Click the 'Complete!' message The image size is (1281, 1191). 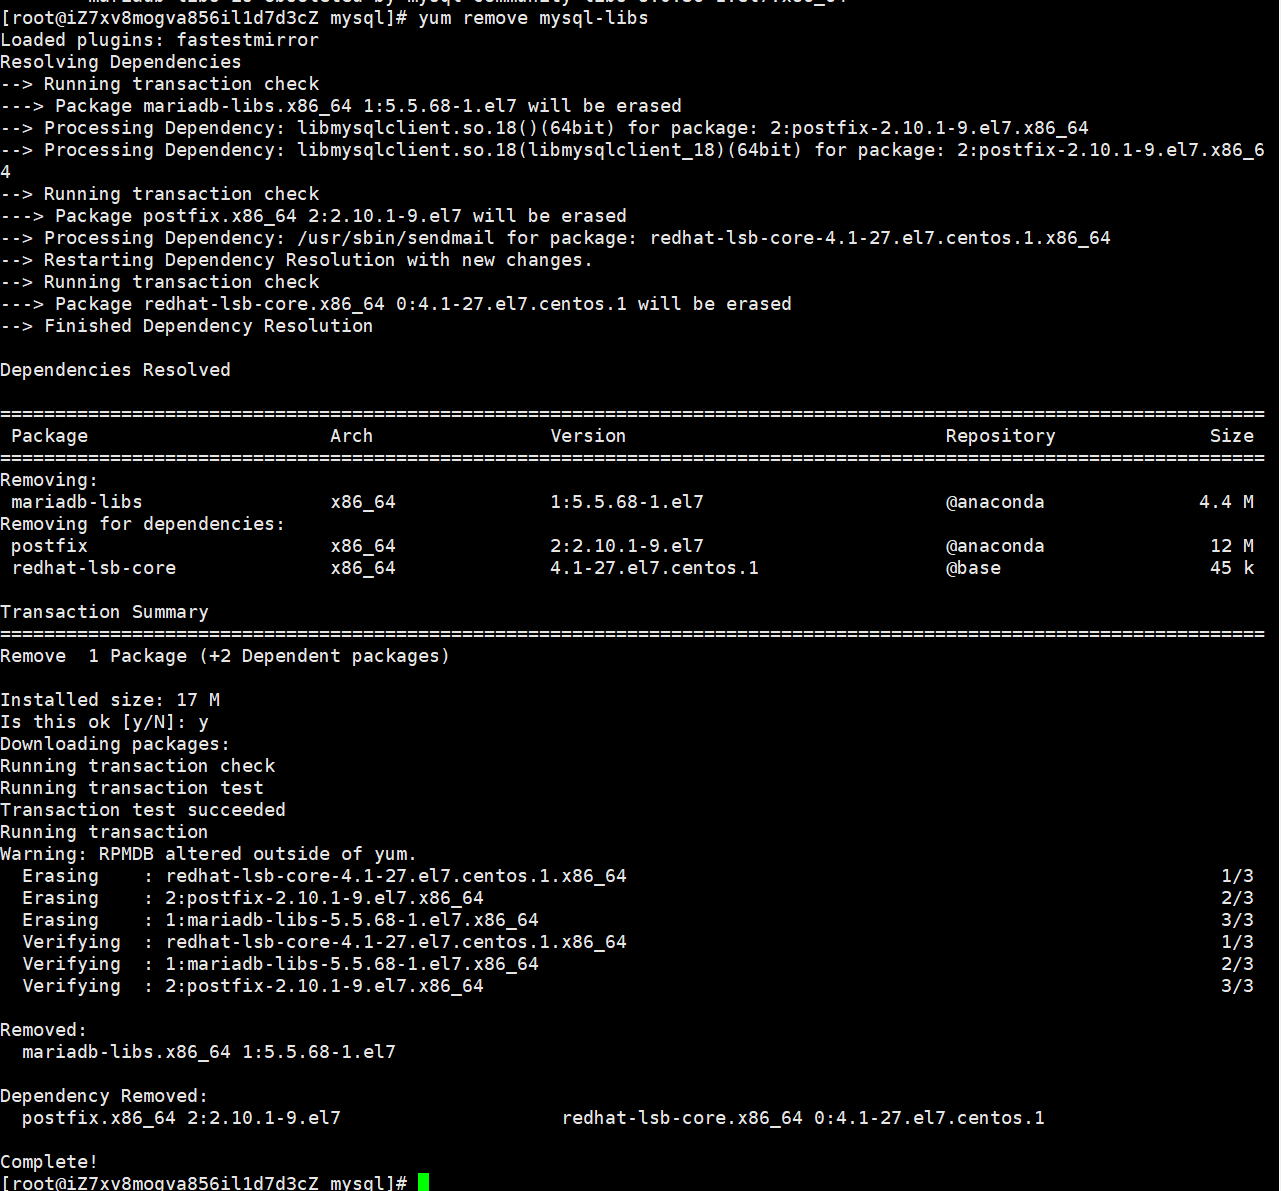pyautogui.click(x=49, y=1162)
